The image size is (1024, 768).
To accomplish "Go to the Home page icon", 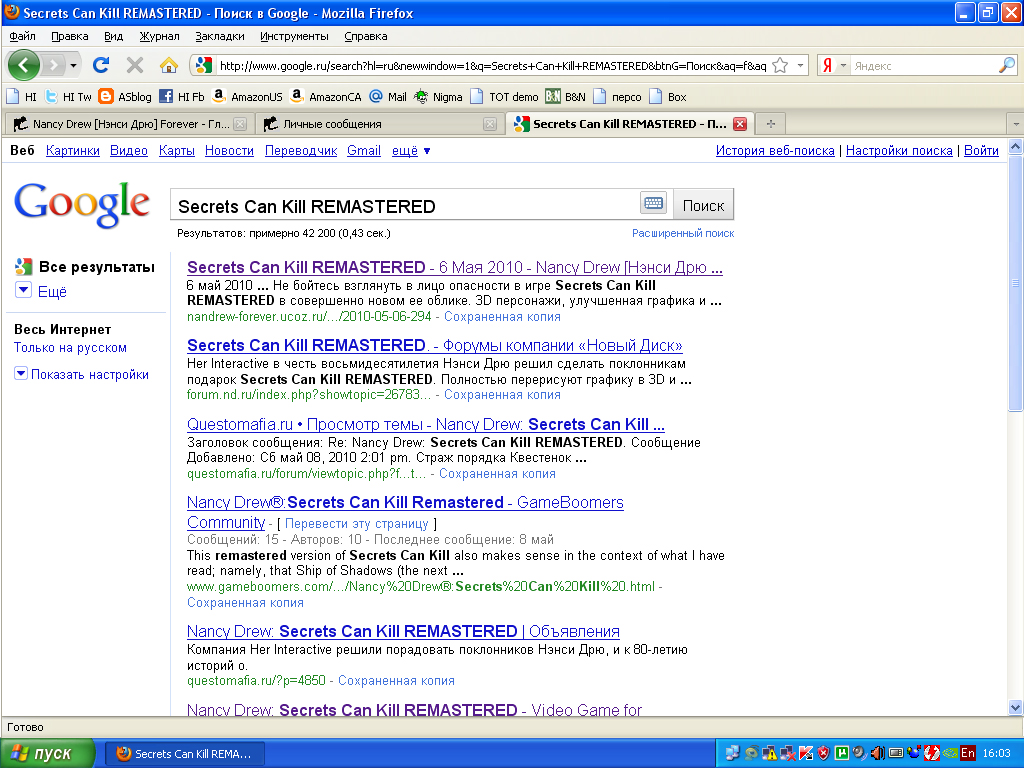I will (168, 65).
